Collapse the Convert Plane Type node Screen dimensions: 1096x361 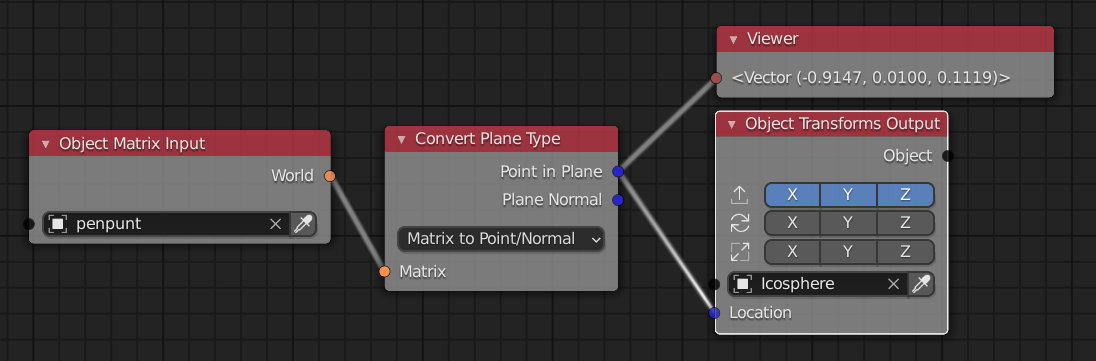(x=402, y=139)
